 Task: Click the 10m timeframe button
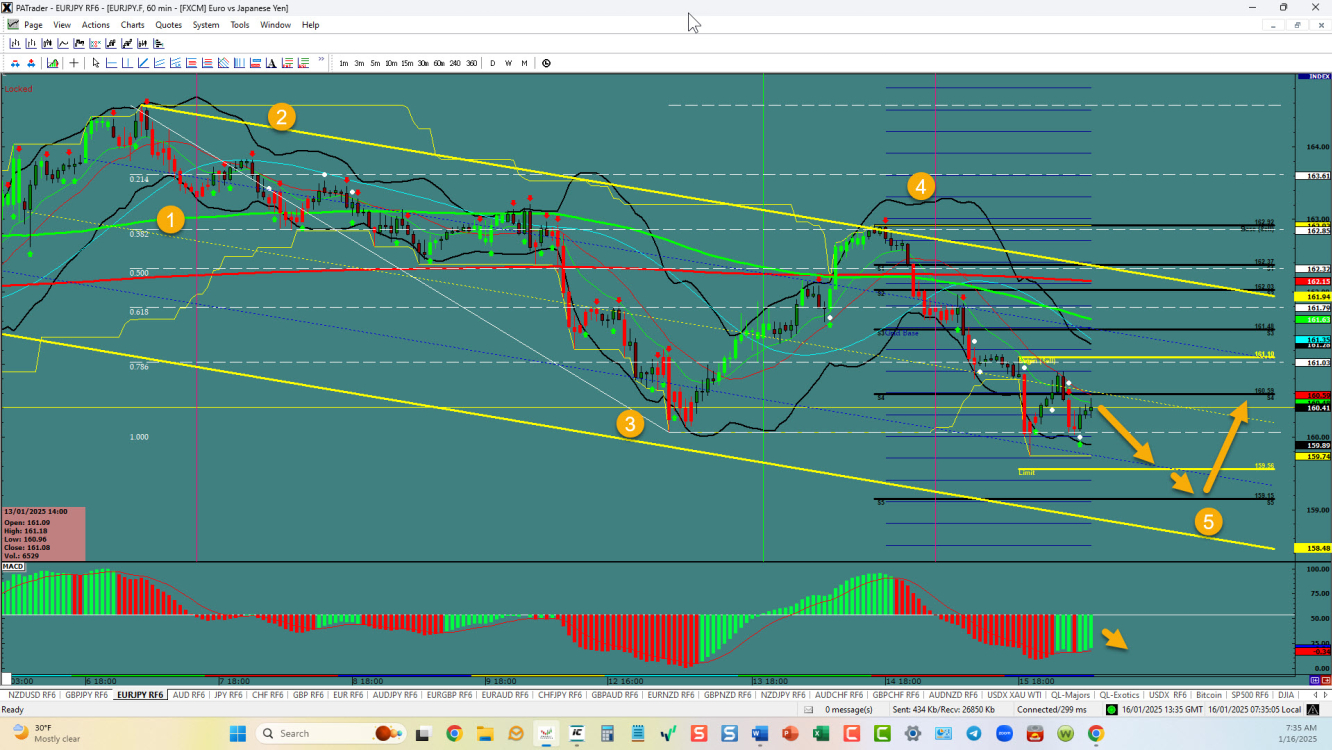pyautogui.click(x=391, y=63)
